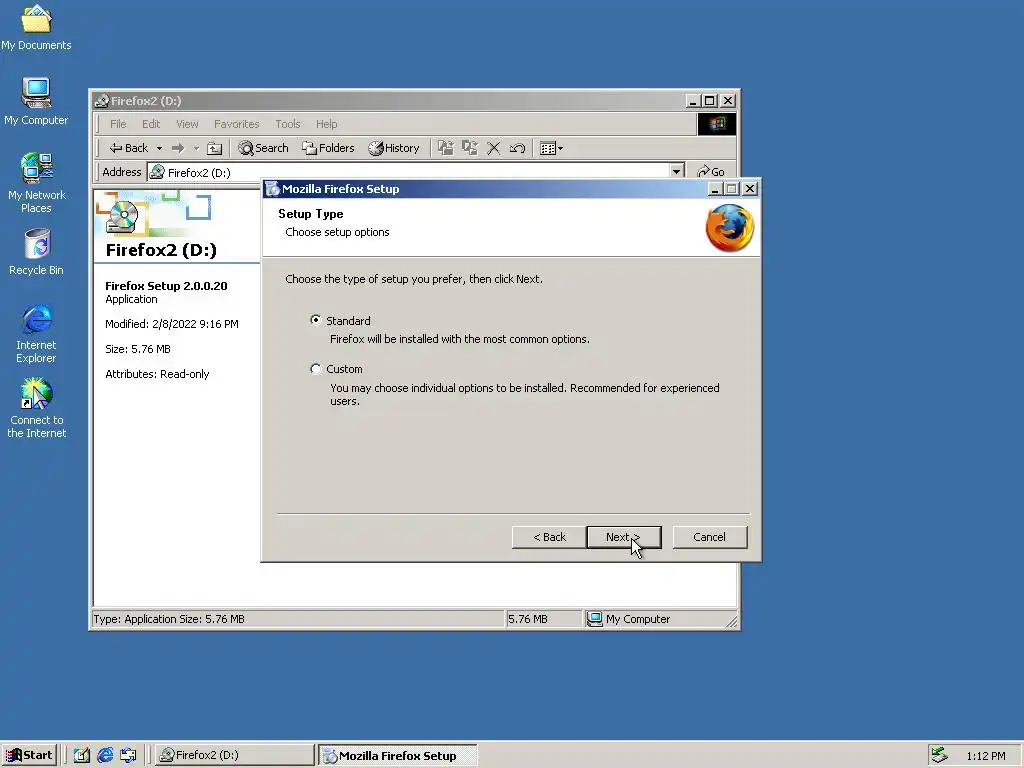Open Forward history dropdown arrow
The height and width of the screenshot is (768, 1024).
coord(196,148)
